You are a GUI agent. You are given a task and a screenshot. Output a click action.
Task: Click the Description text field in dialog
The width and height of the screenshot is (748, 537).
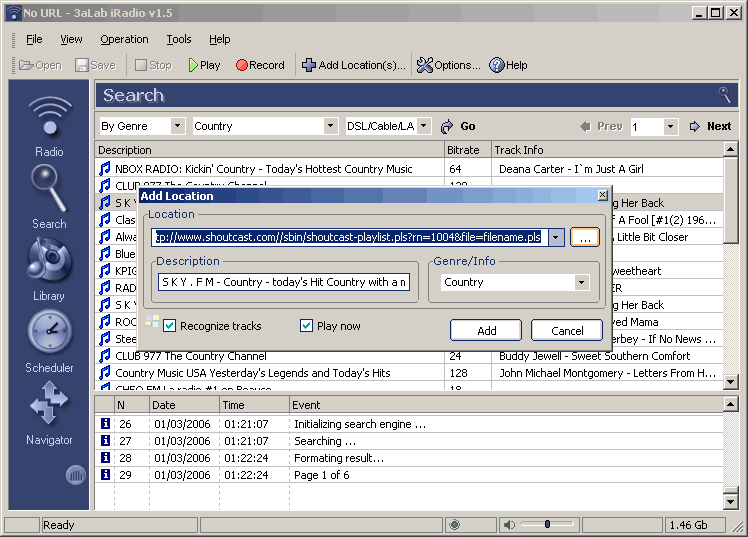click(284, 282)
